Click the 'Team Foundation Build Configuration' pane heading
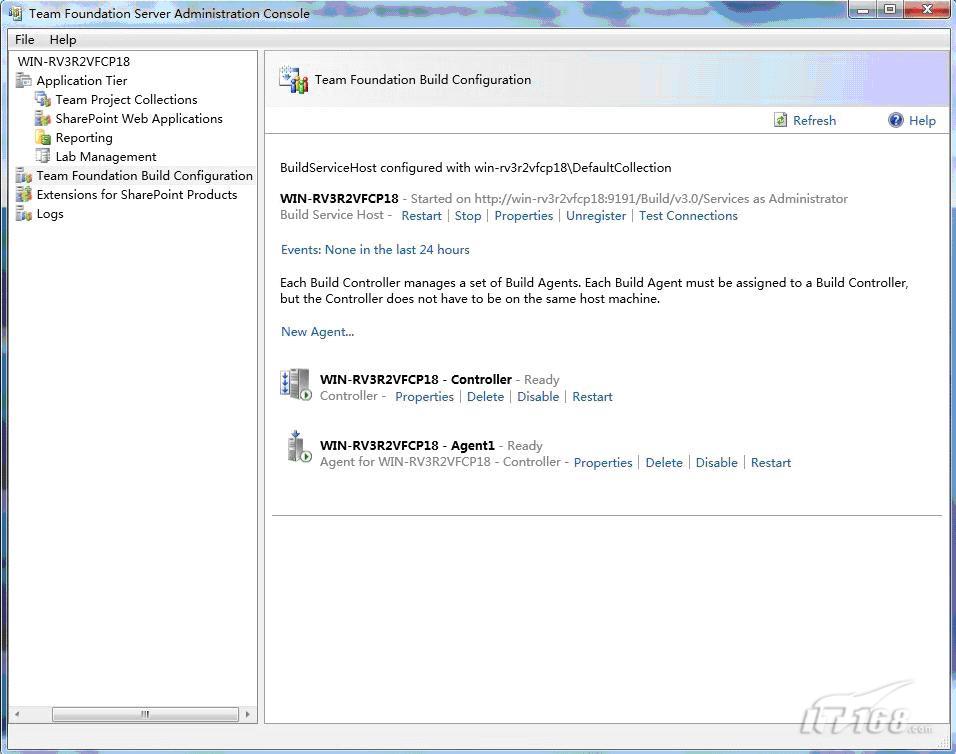Screen dimensions: 956x754 423,80
